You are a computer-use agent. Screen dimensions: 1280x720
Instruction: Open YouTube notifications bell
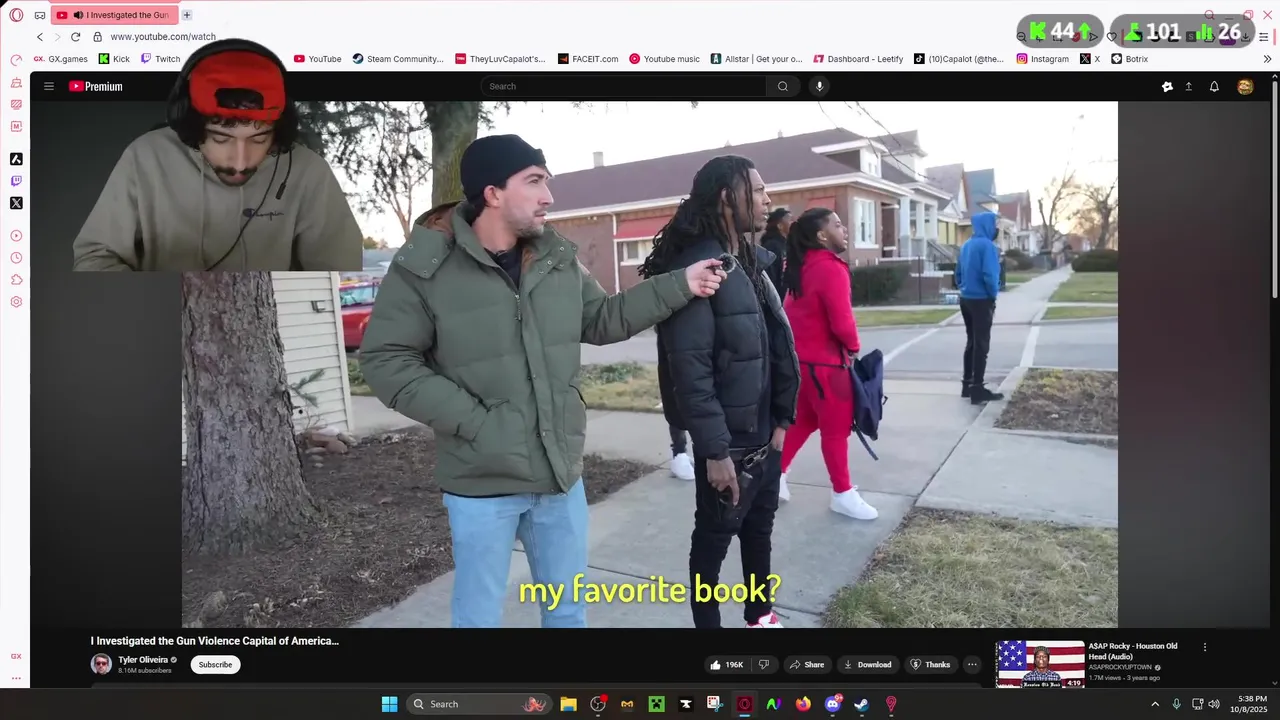tap(1214, 87)
